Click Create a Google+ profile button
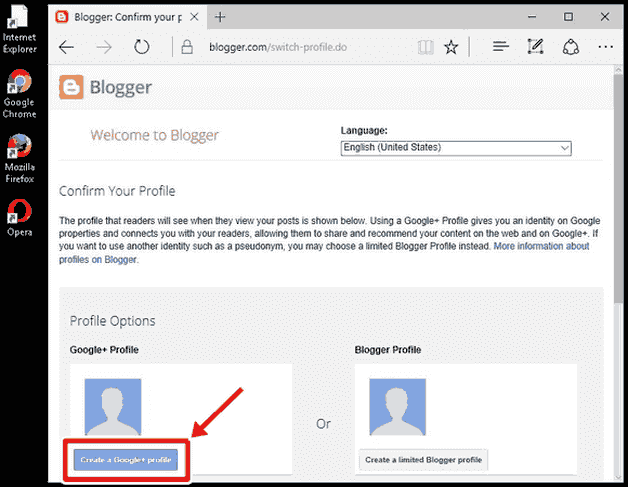The height and width of the screenshot is (487, 628). pos(126,460)
